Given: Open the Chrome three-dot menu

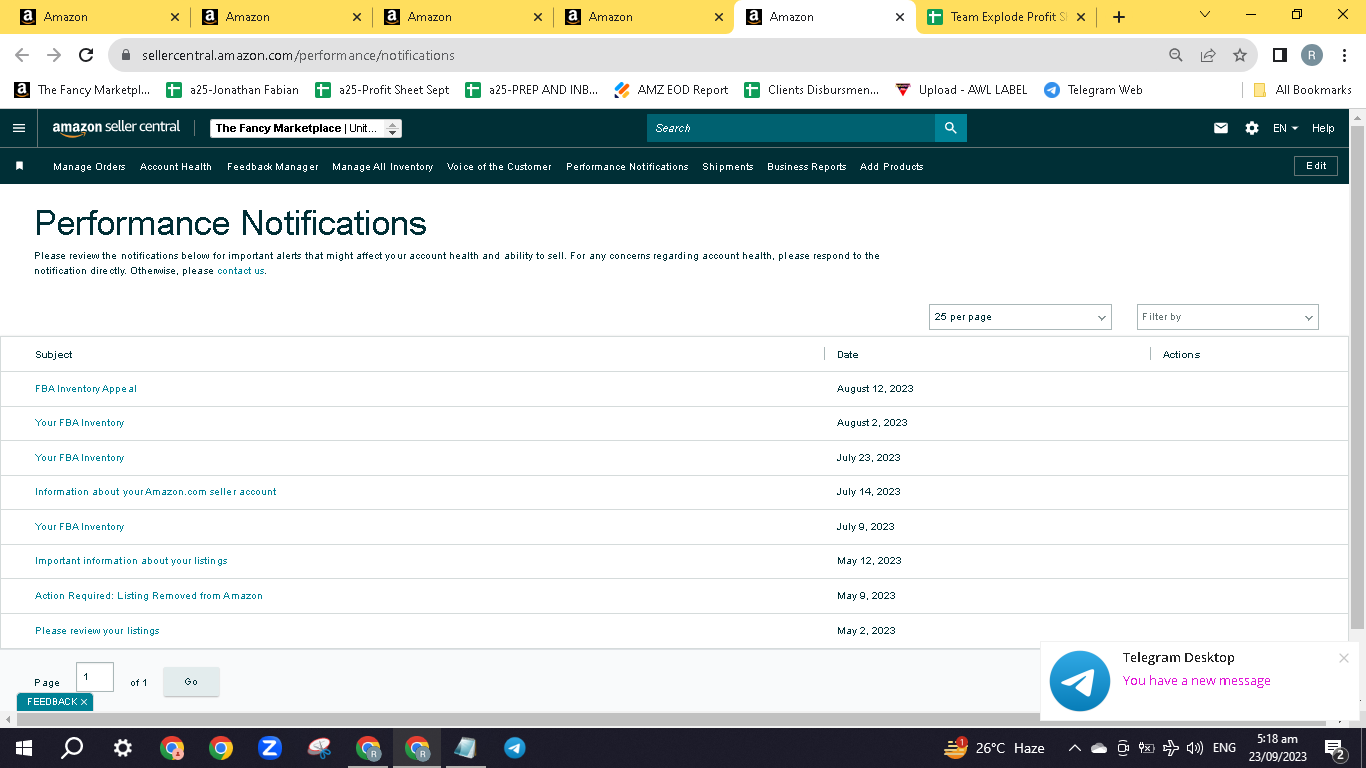Looking at the screenshot, I should (1344, 55).
